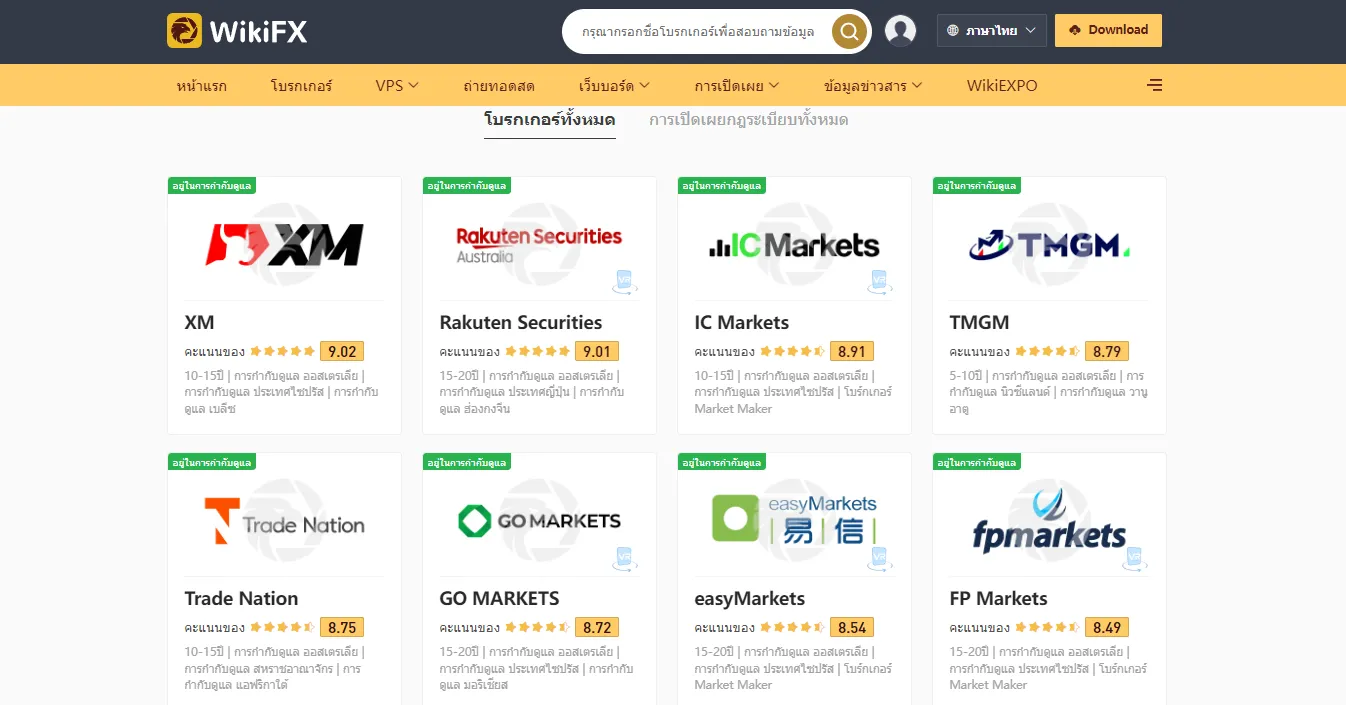
Task: Open the TMGM title
Action: pos(979,322)
